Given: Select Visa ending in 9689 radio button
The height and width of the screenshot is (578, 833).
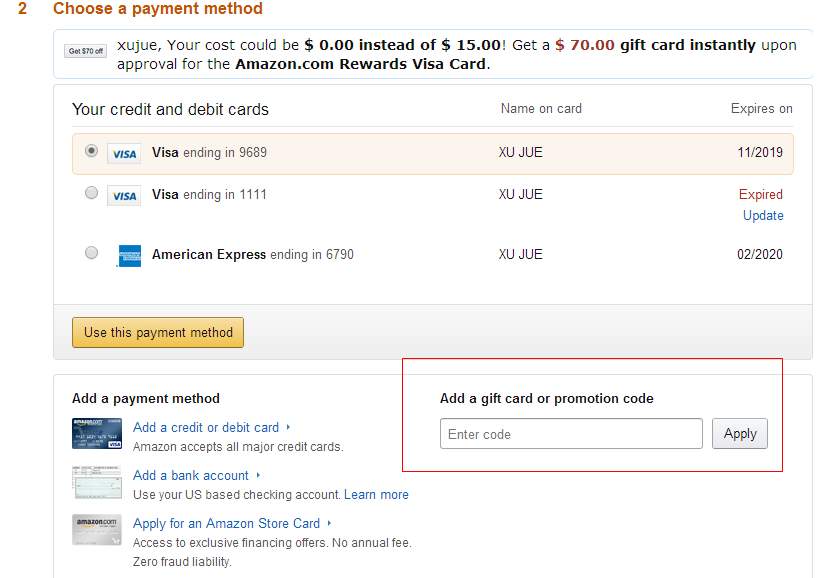Looking at the screenshot, I should [92, 151].
